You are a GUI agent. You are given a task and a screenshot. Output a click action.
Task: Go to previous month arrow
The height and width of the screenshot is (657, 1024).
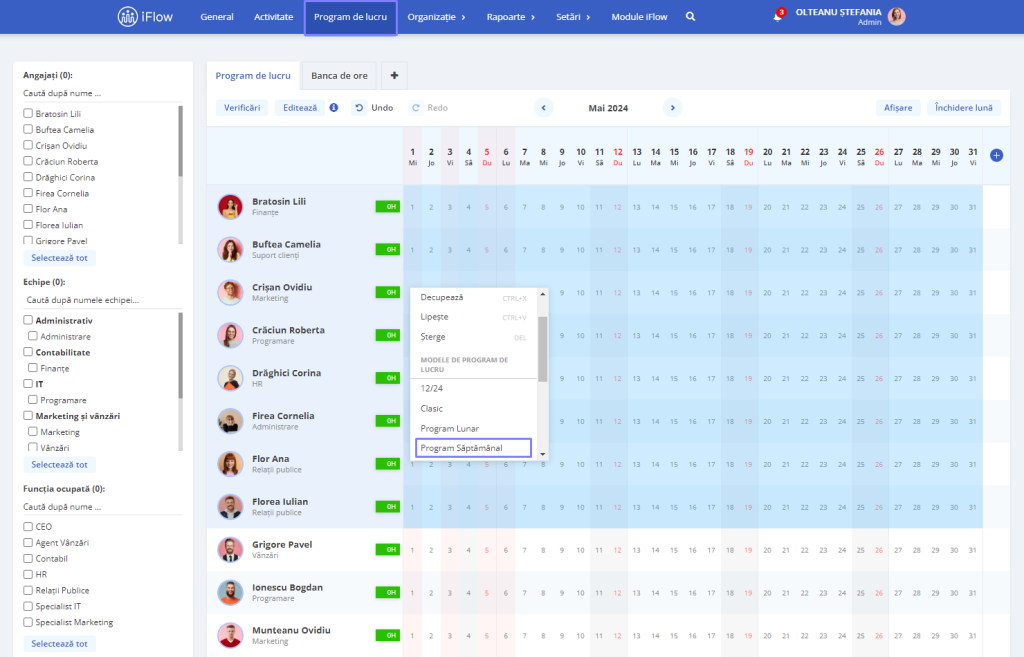543,108
